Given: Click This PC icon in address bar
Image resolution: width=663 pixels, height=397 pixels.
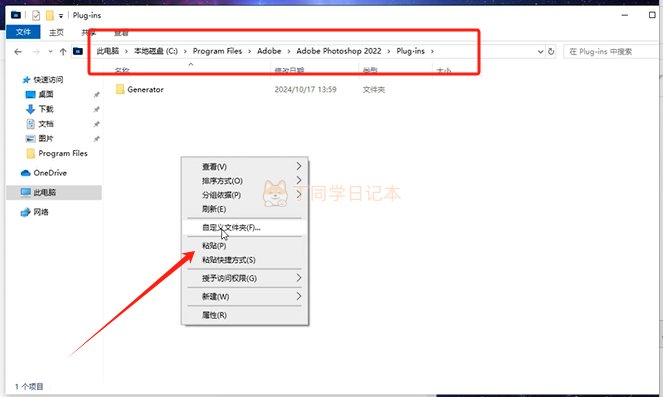Looking at the screenshot, I should pos(78,52).
